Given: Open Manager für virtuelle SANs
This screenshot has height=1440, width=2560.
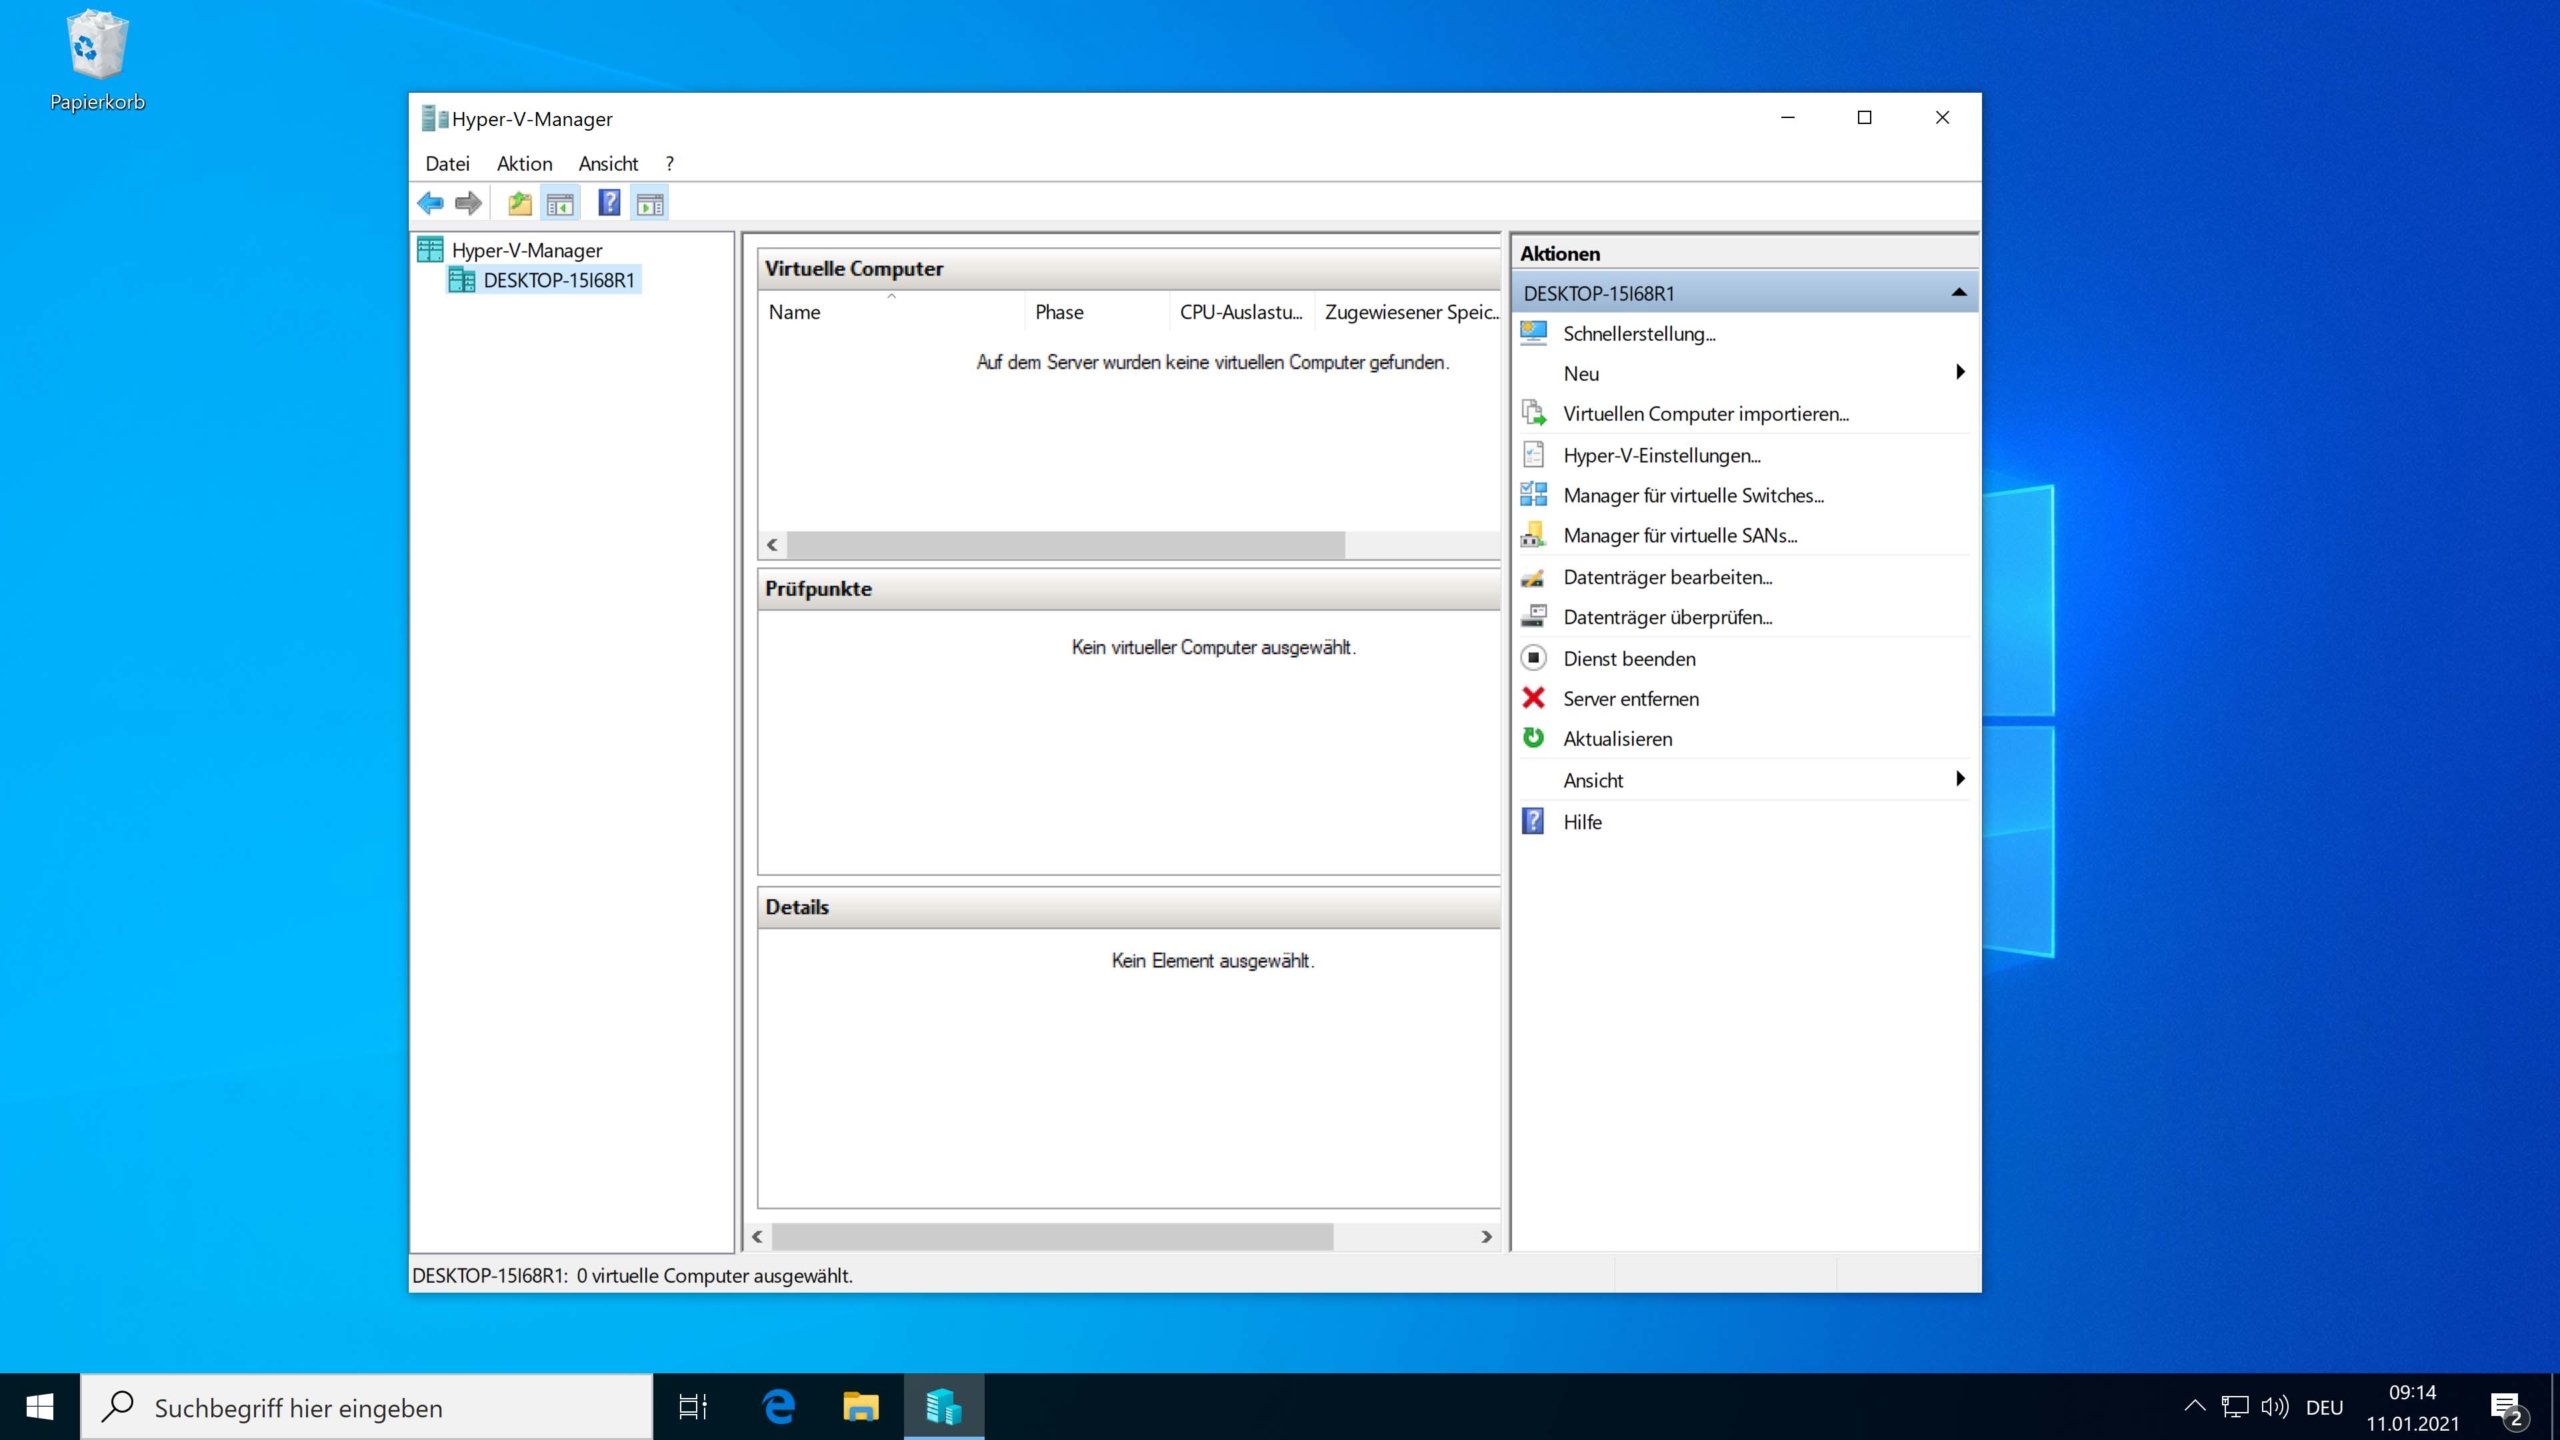Looking at the screenshot, I should point(1680,535).
